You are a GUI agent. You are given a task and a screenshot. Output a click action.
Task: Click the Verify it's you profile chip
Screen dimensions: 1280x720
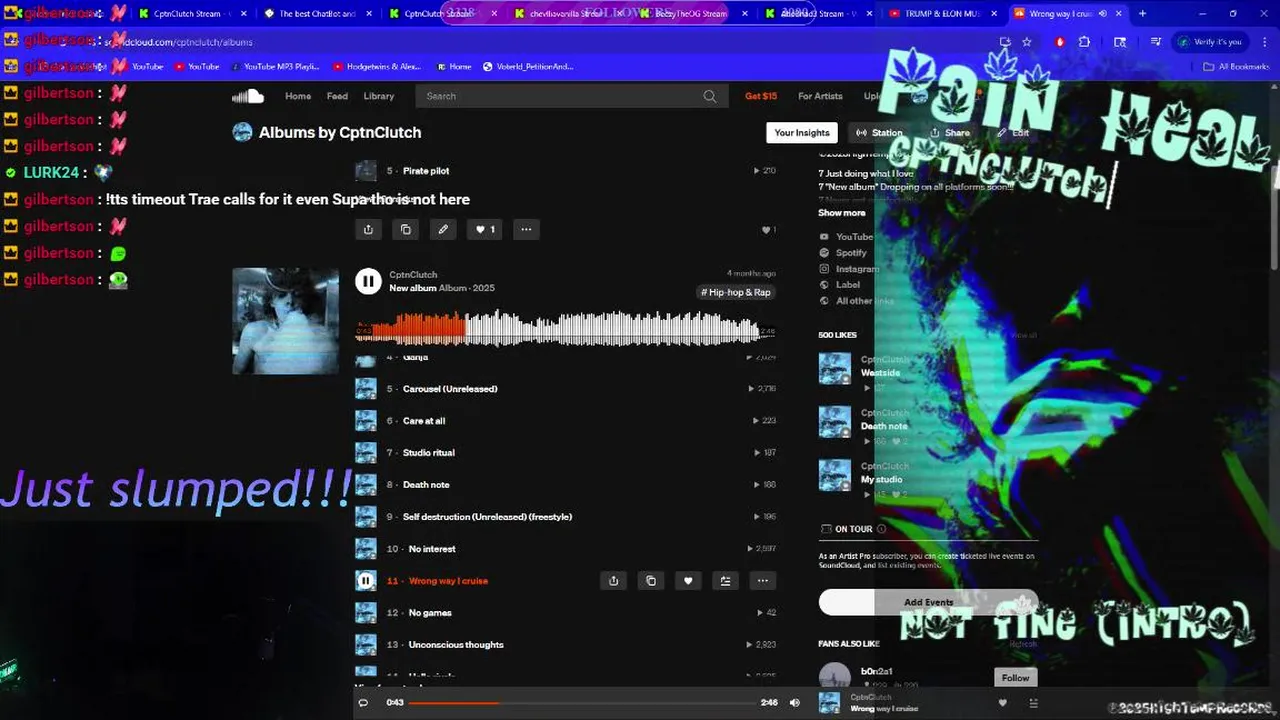tap(1211, 42)
